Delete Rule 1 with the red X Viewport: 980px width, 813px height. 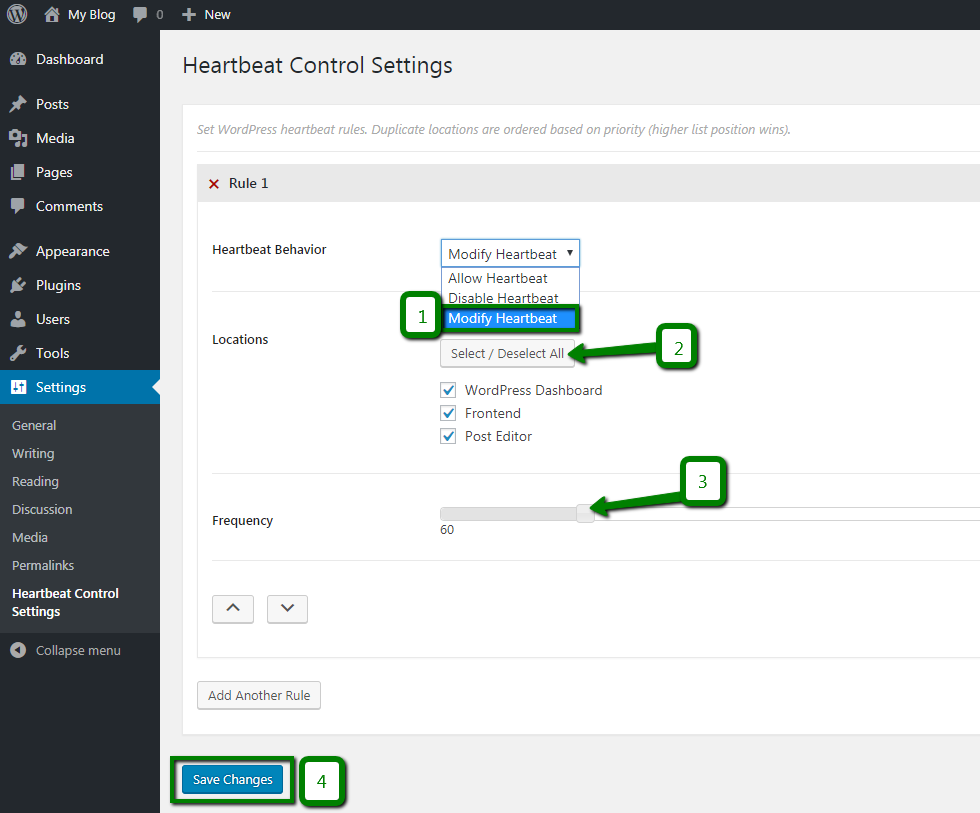[x=214, y=184]
